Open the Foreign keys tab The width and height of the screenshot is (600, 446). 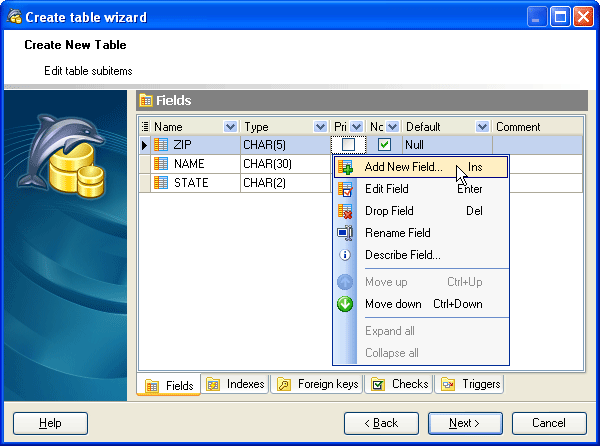[x=317, y=384]
